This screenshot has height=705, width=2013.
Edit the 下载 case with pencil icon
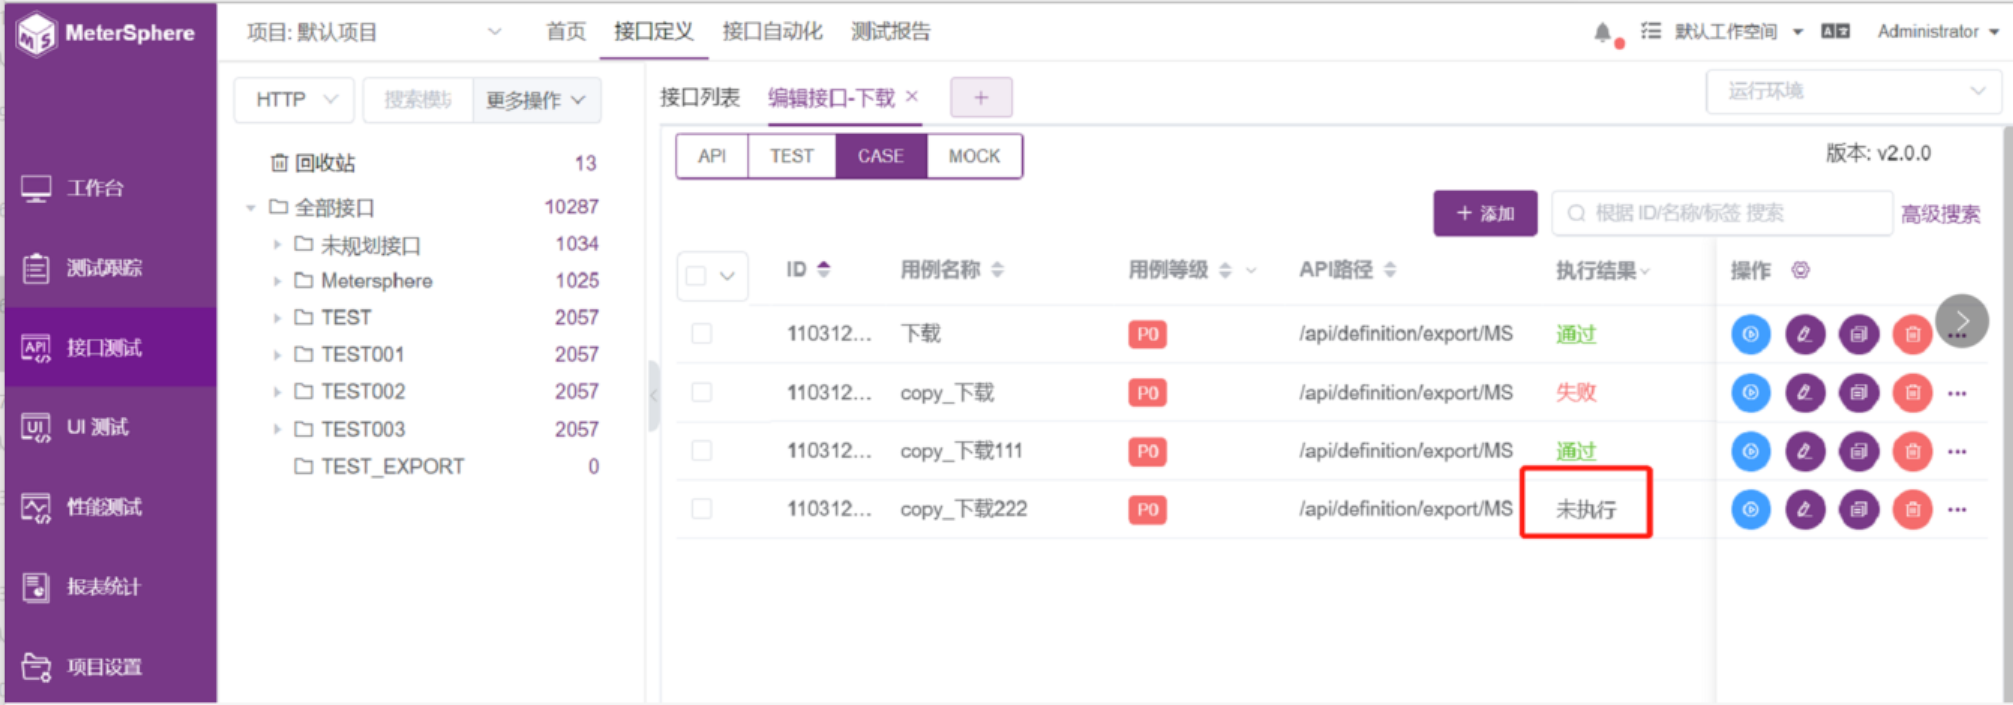coord(1805,334)
